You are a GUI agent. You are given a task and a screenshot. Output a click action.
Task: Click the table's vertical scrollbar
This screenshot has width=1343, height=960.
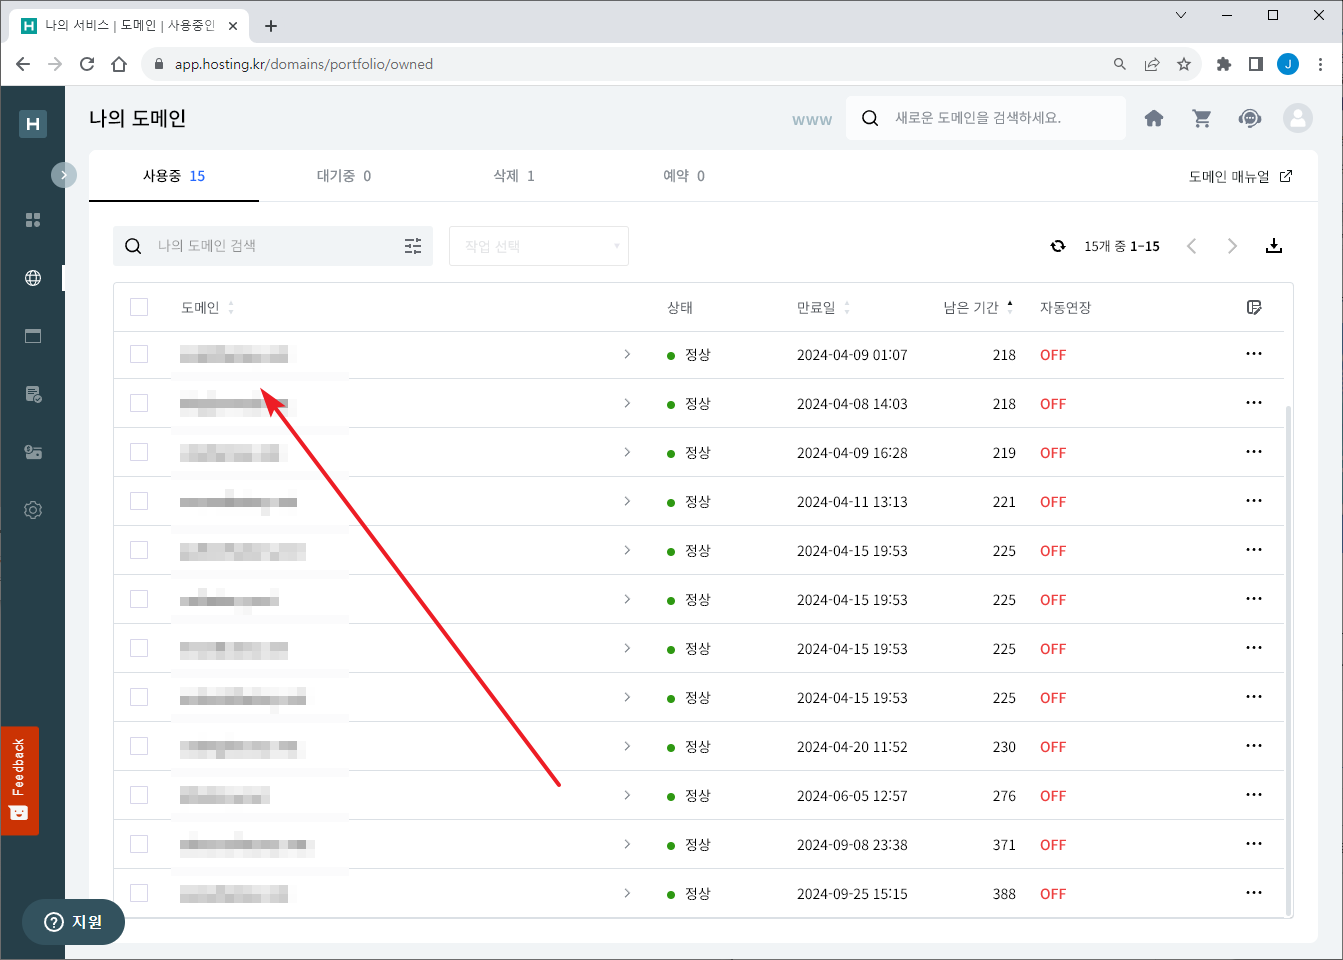1288,660
